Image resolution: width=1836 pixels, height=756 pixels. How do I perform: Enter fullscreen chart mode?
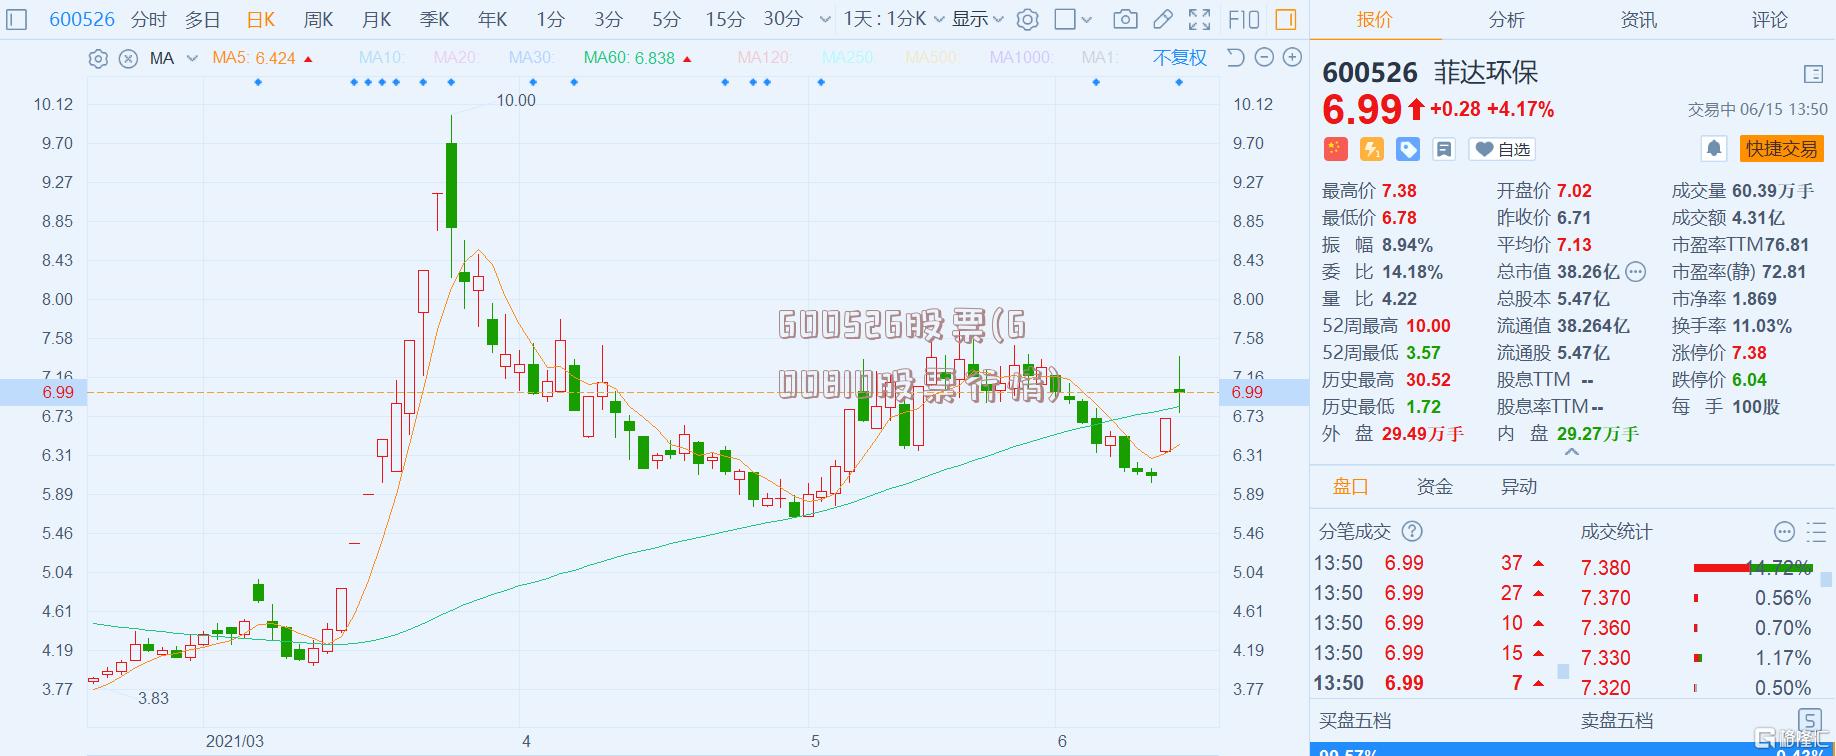pyautogui.click(x=1199, y=19)
